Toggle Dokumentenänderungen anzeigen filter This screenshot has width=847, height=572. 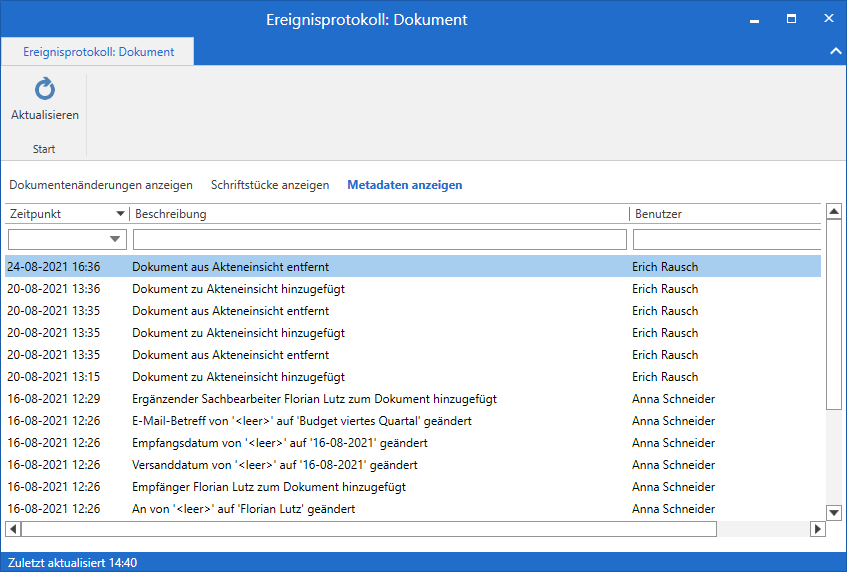[x=101, y=185]
